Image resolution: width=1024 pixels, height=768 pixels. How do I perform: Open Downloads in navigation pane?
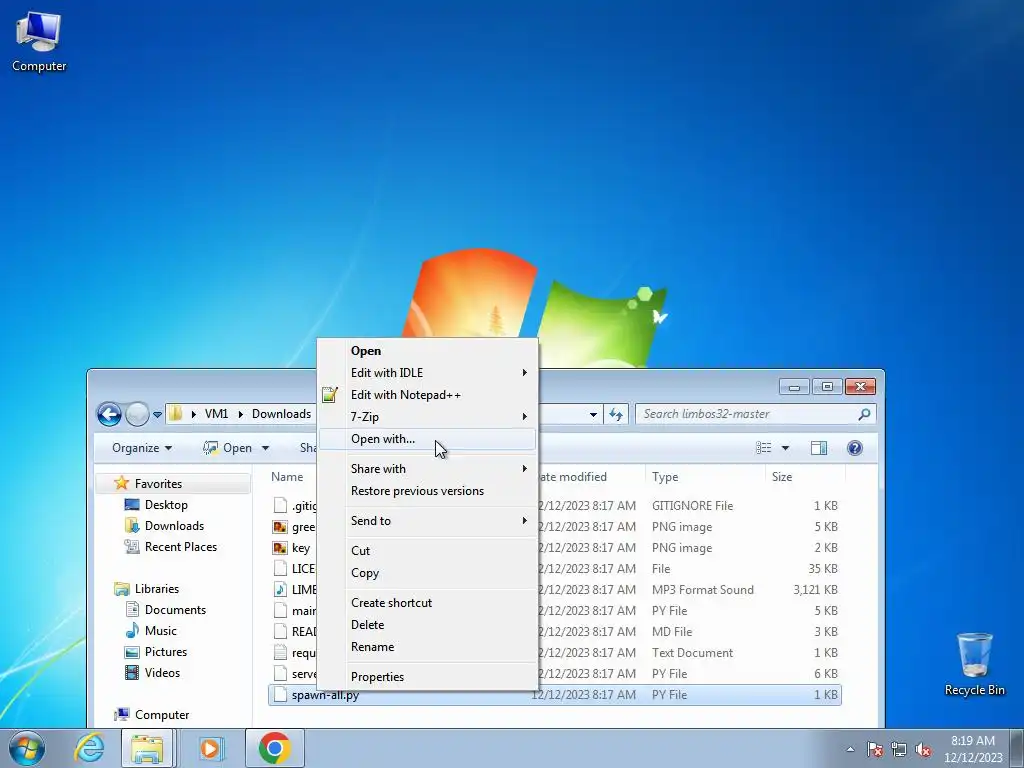[x=174, y=526]
